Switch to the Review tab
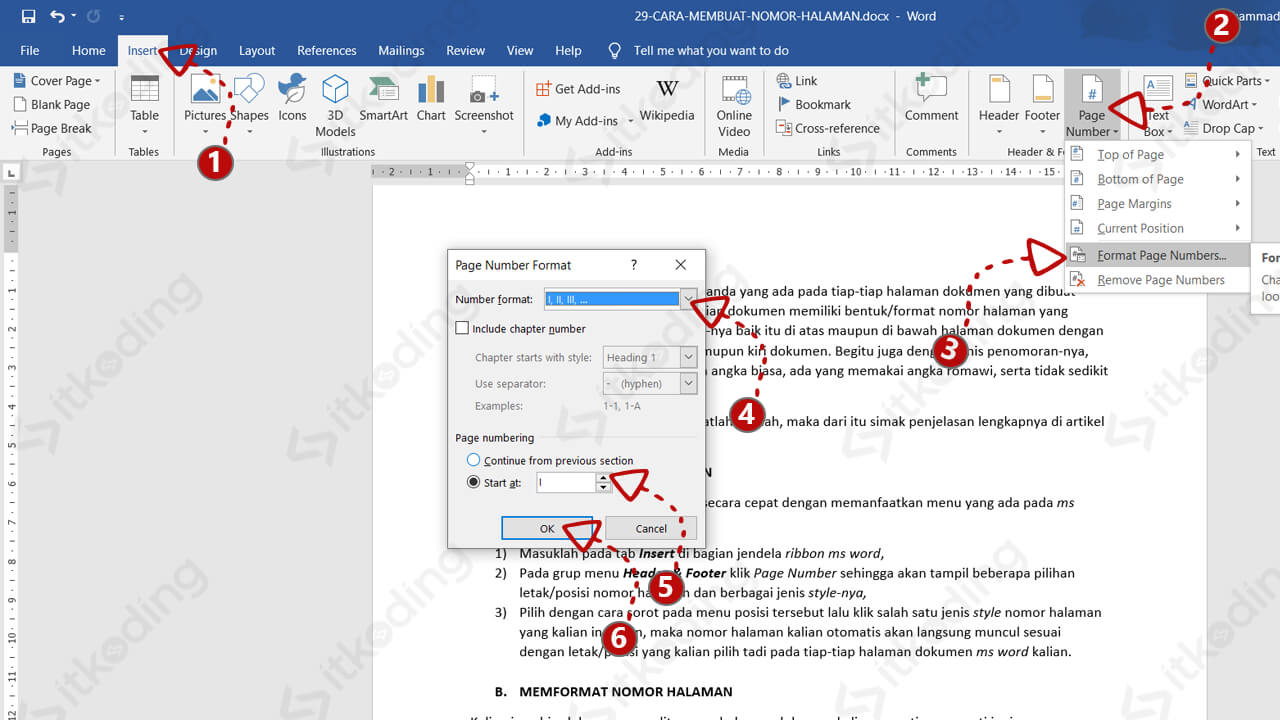Image resolution: width=1280 pixels, height=720 pixels. (x=466, y=50)
